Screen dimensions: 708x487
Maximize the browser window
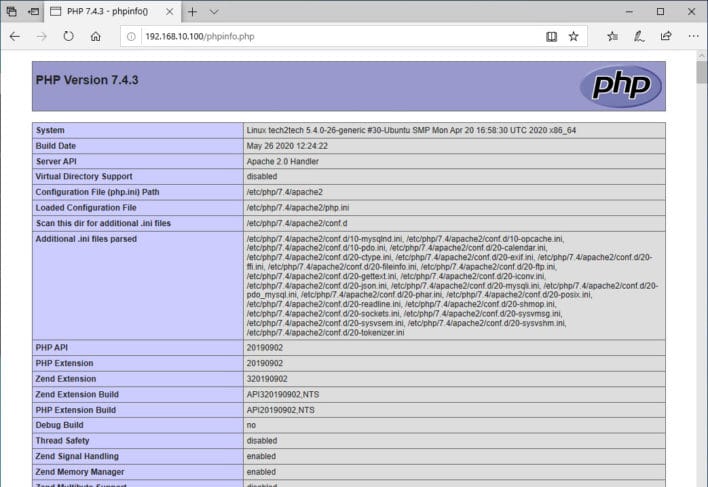(660, 12)
